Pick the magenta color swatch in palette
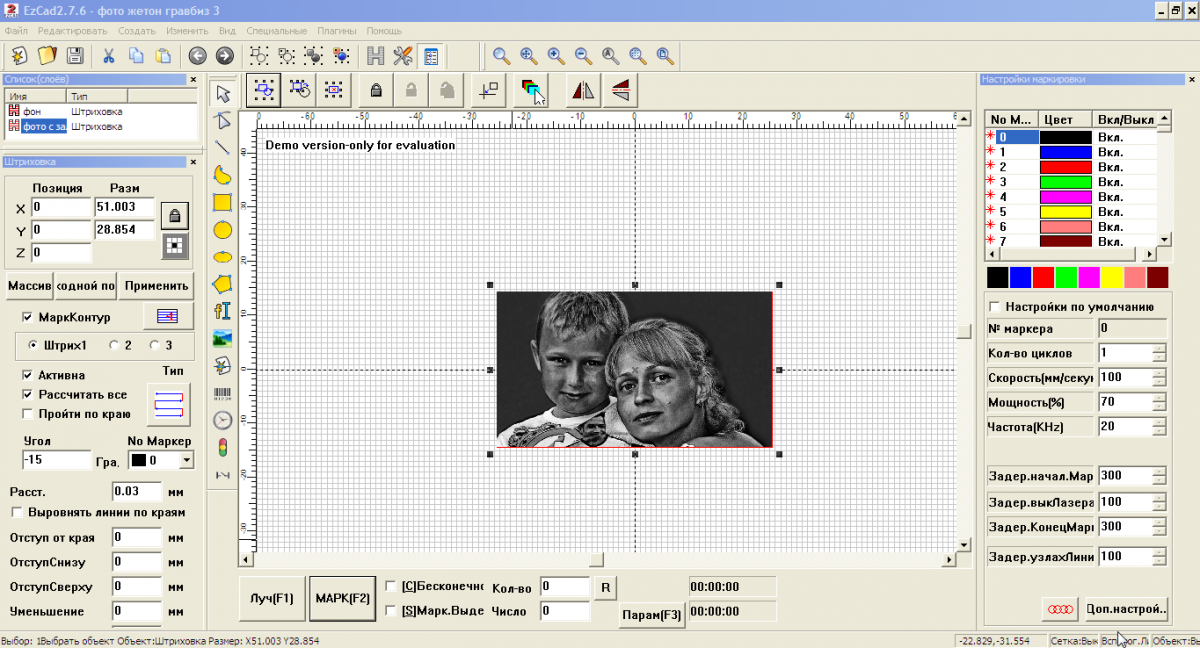 point(1089,277)
